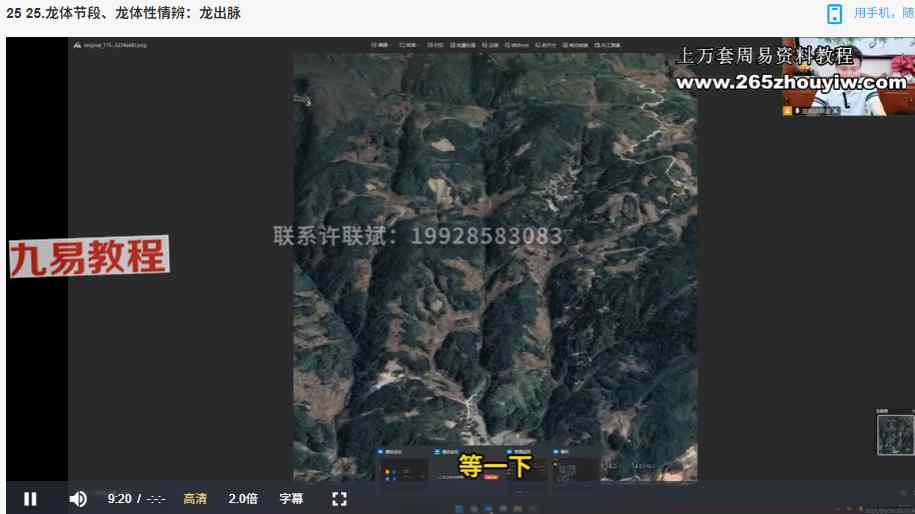Click the 等一下 subtitle caption text
This screenshot has height=514, width=915.
494,467
